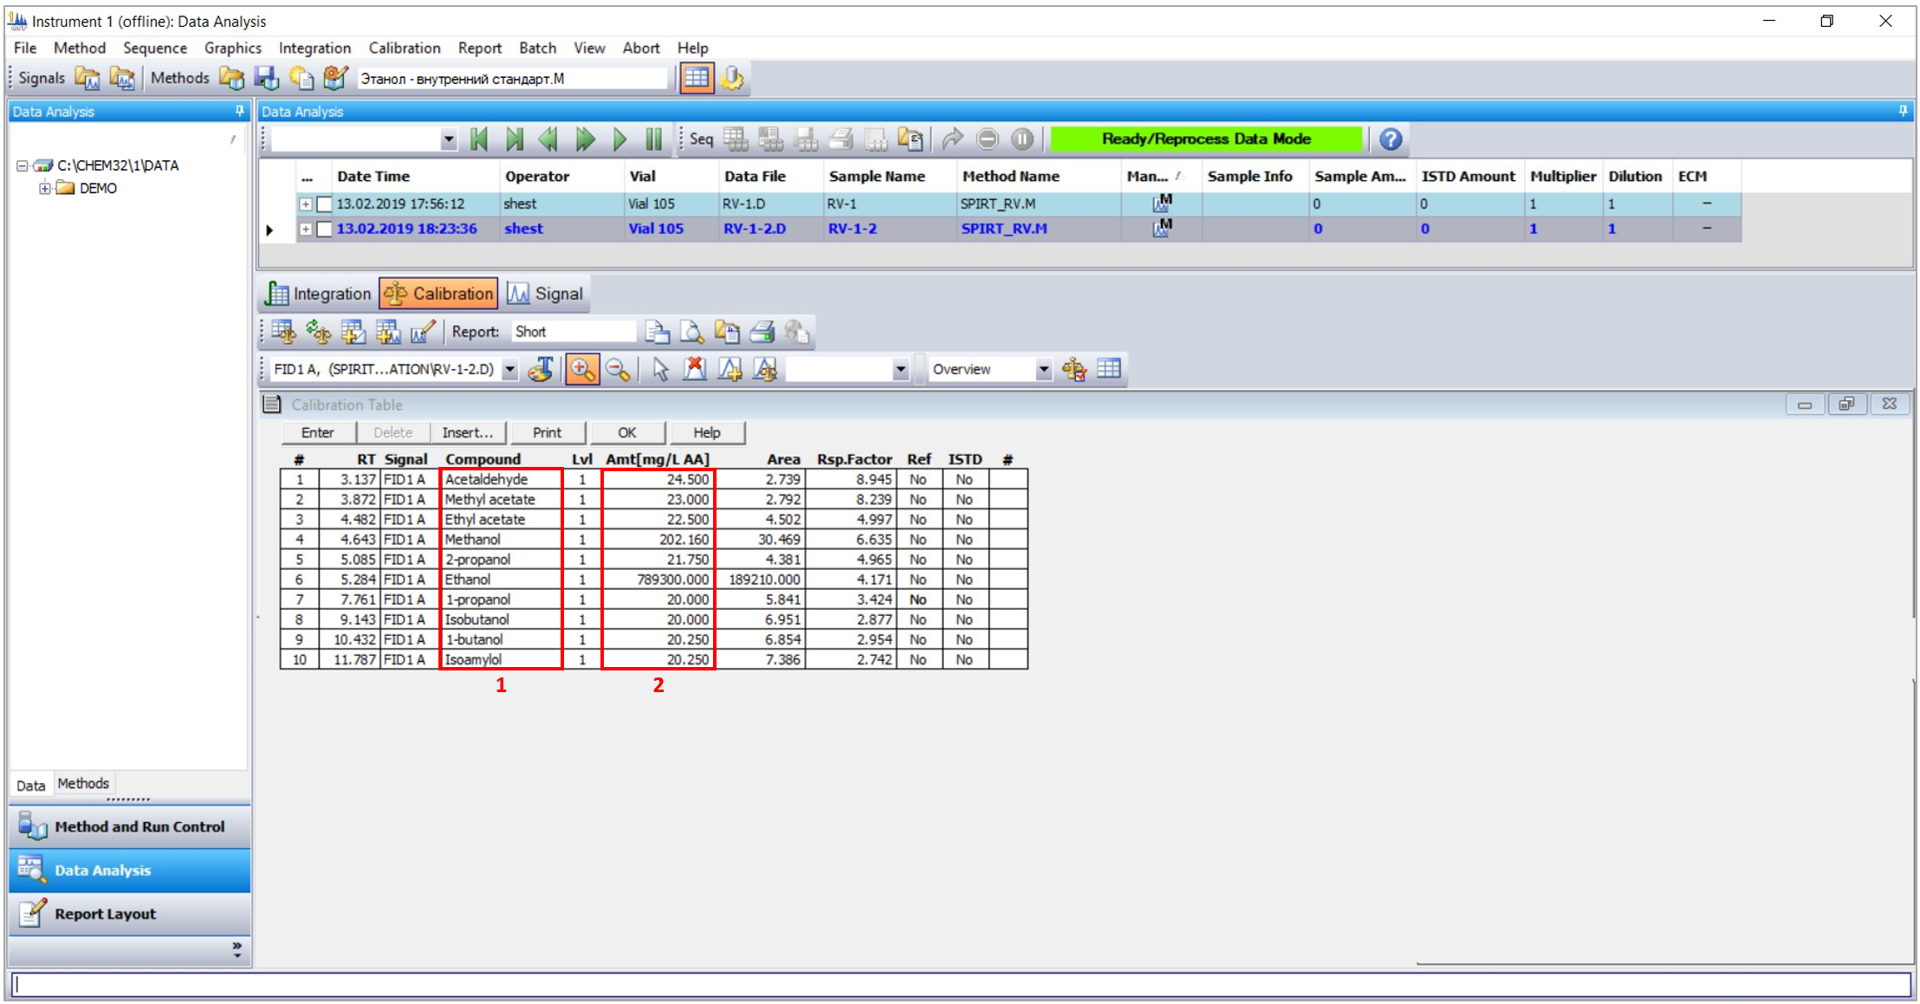Click the print report printer icon
Screen dimensions: 1920x1004
coord(763,332)
